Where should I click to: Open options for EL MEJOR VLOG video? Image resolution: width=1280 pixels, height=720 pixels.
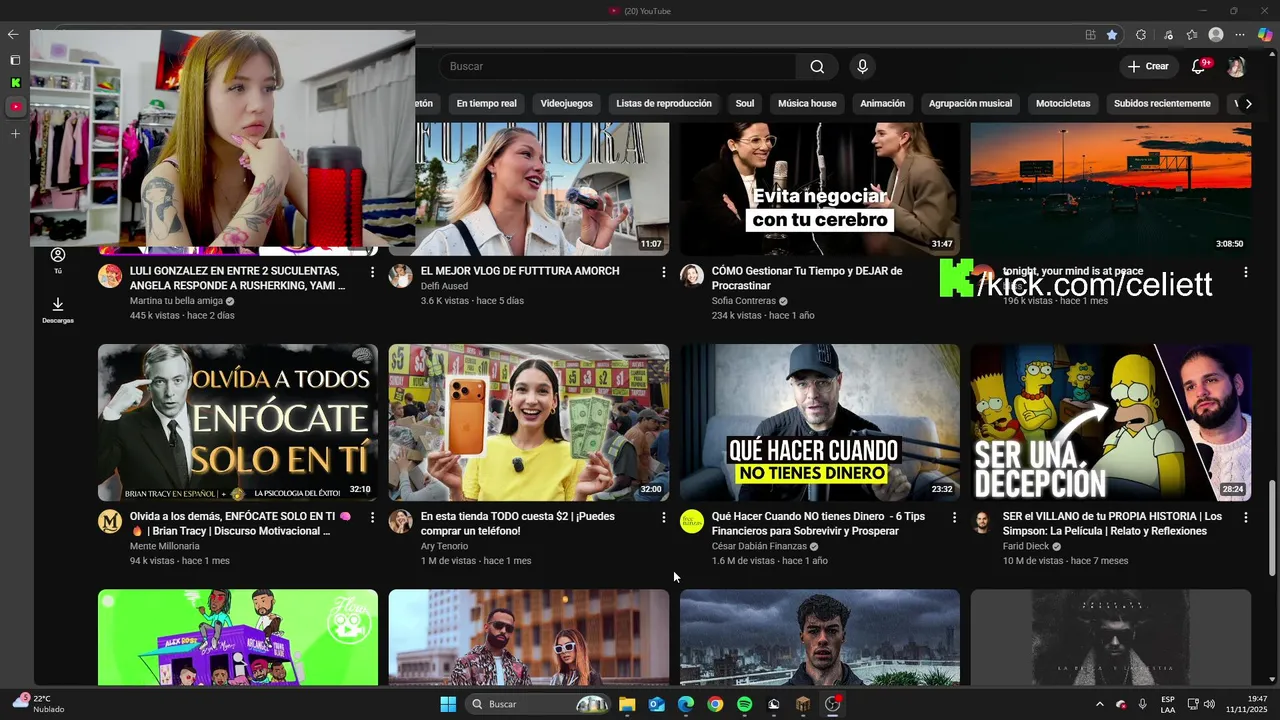click(663, 272)
